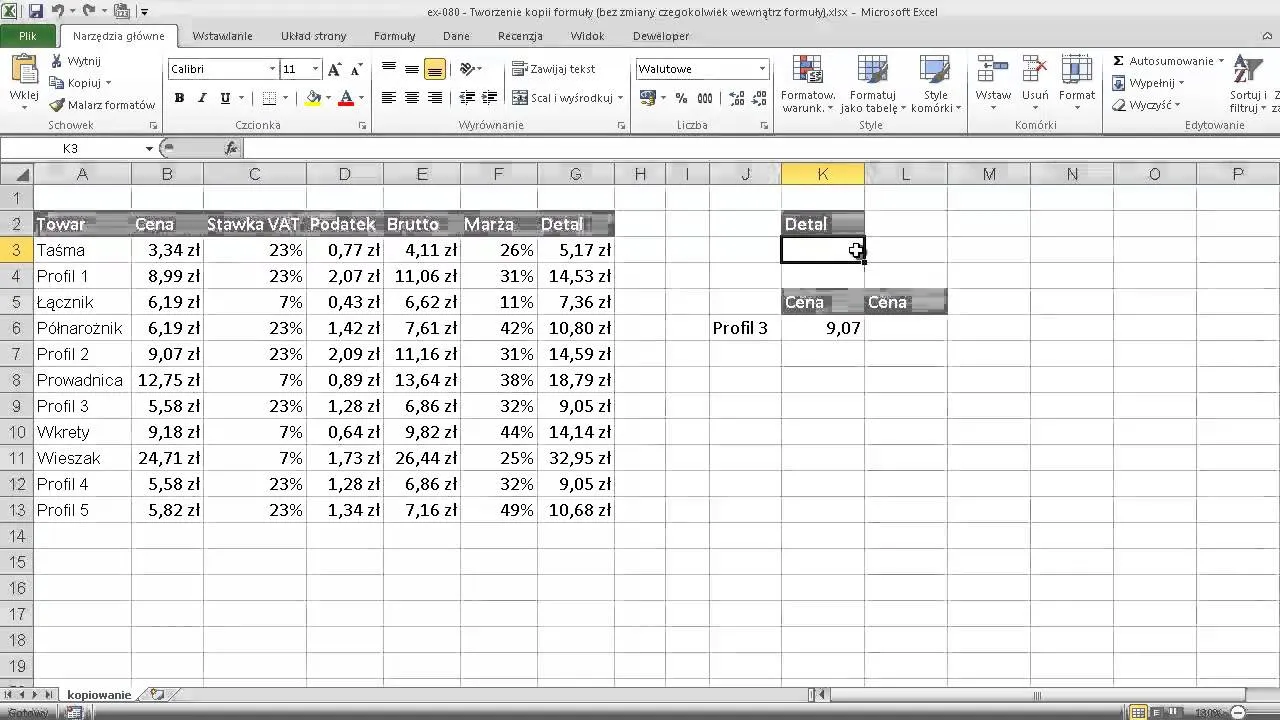The width and height of the screenshot is (1280, 720).
Task: Redo the last undone action
Action: click(88, 12)
